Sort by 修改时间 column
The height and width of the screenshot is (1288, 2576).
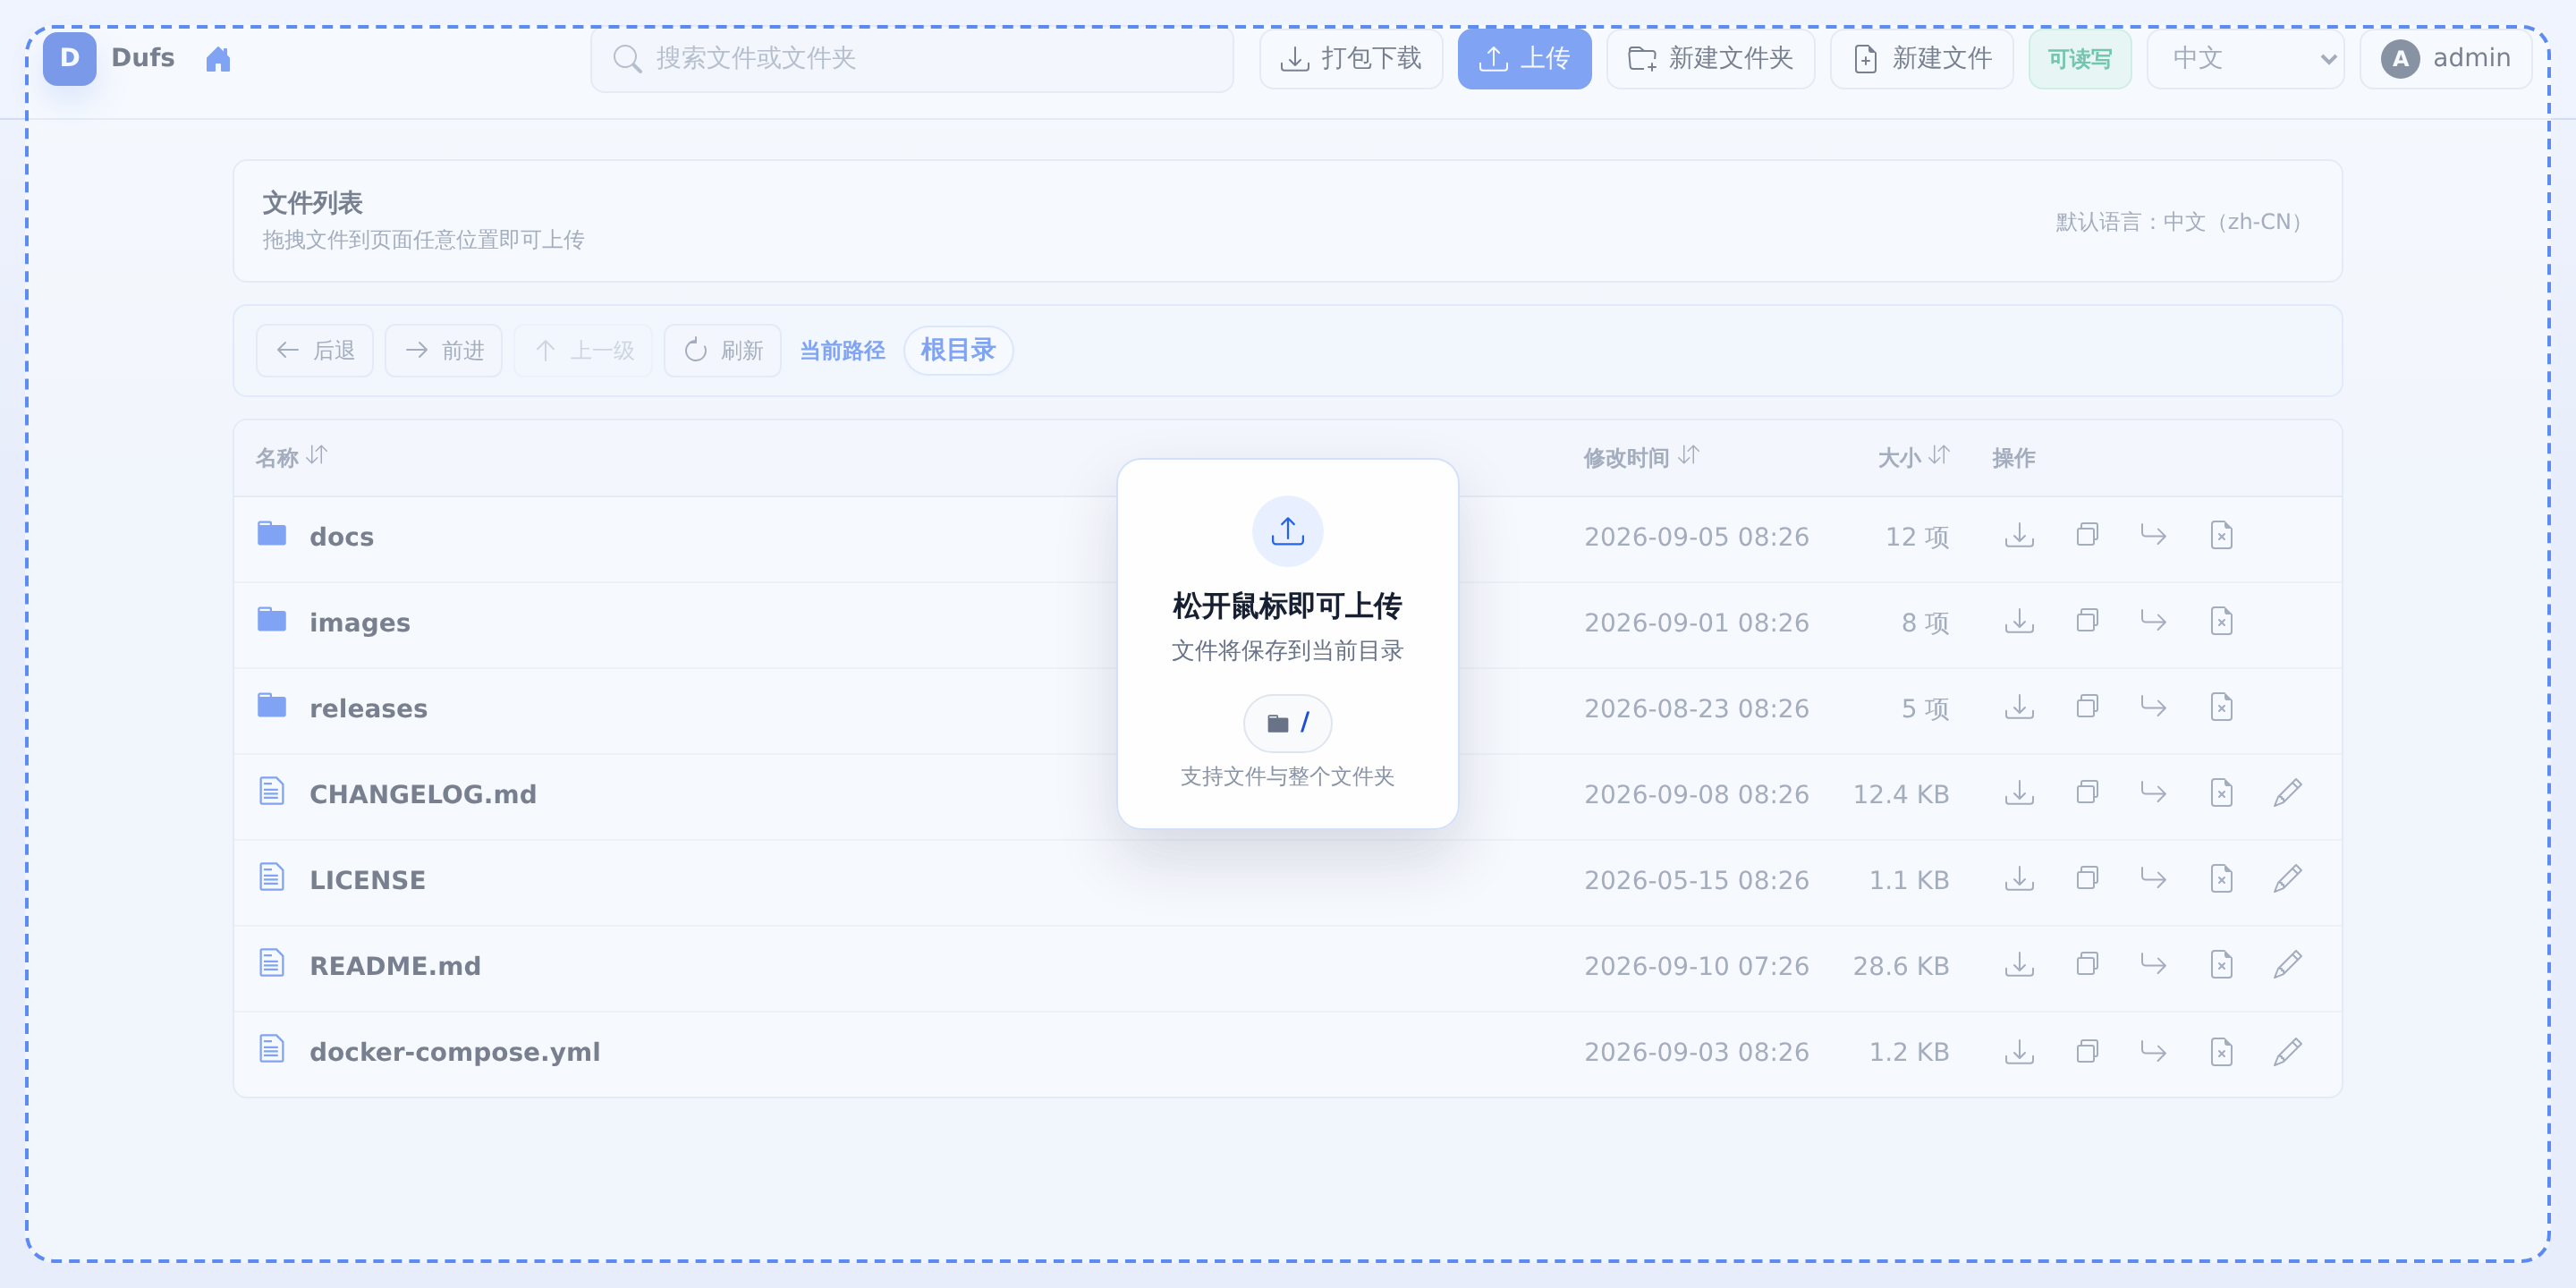coord(1641,457)
